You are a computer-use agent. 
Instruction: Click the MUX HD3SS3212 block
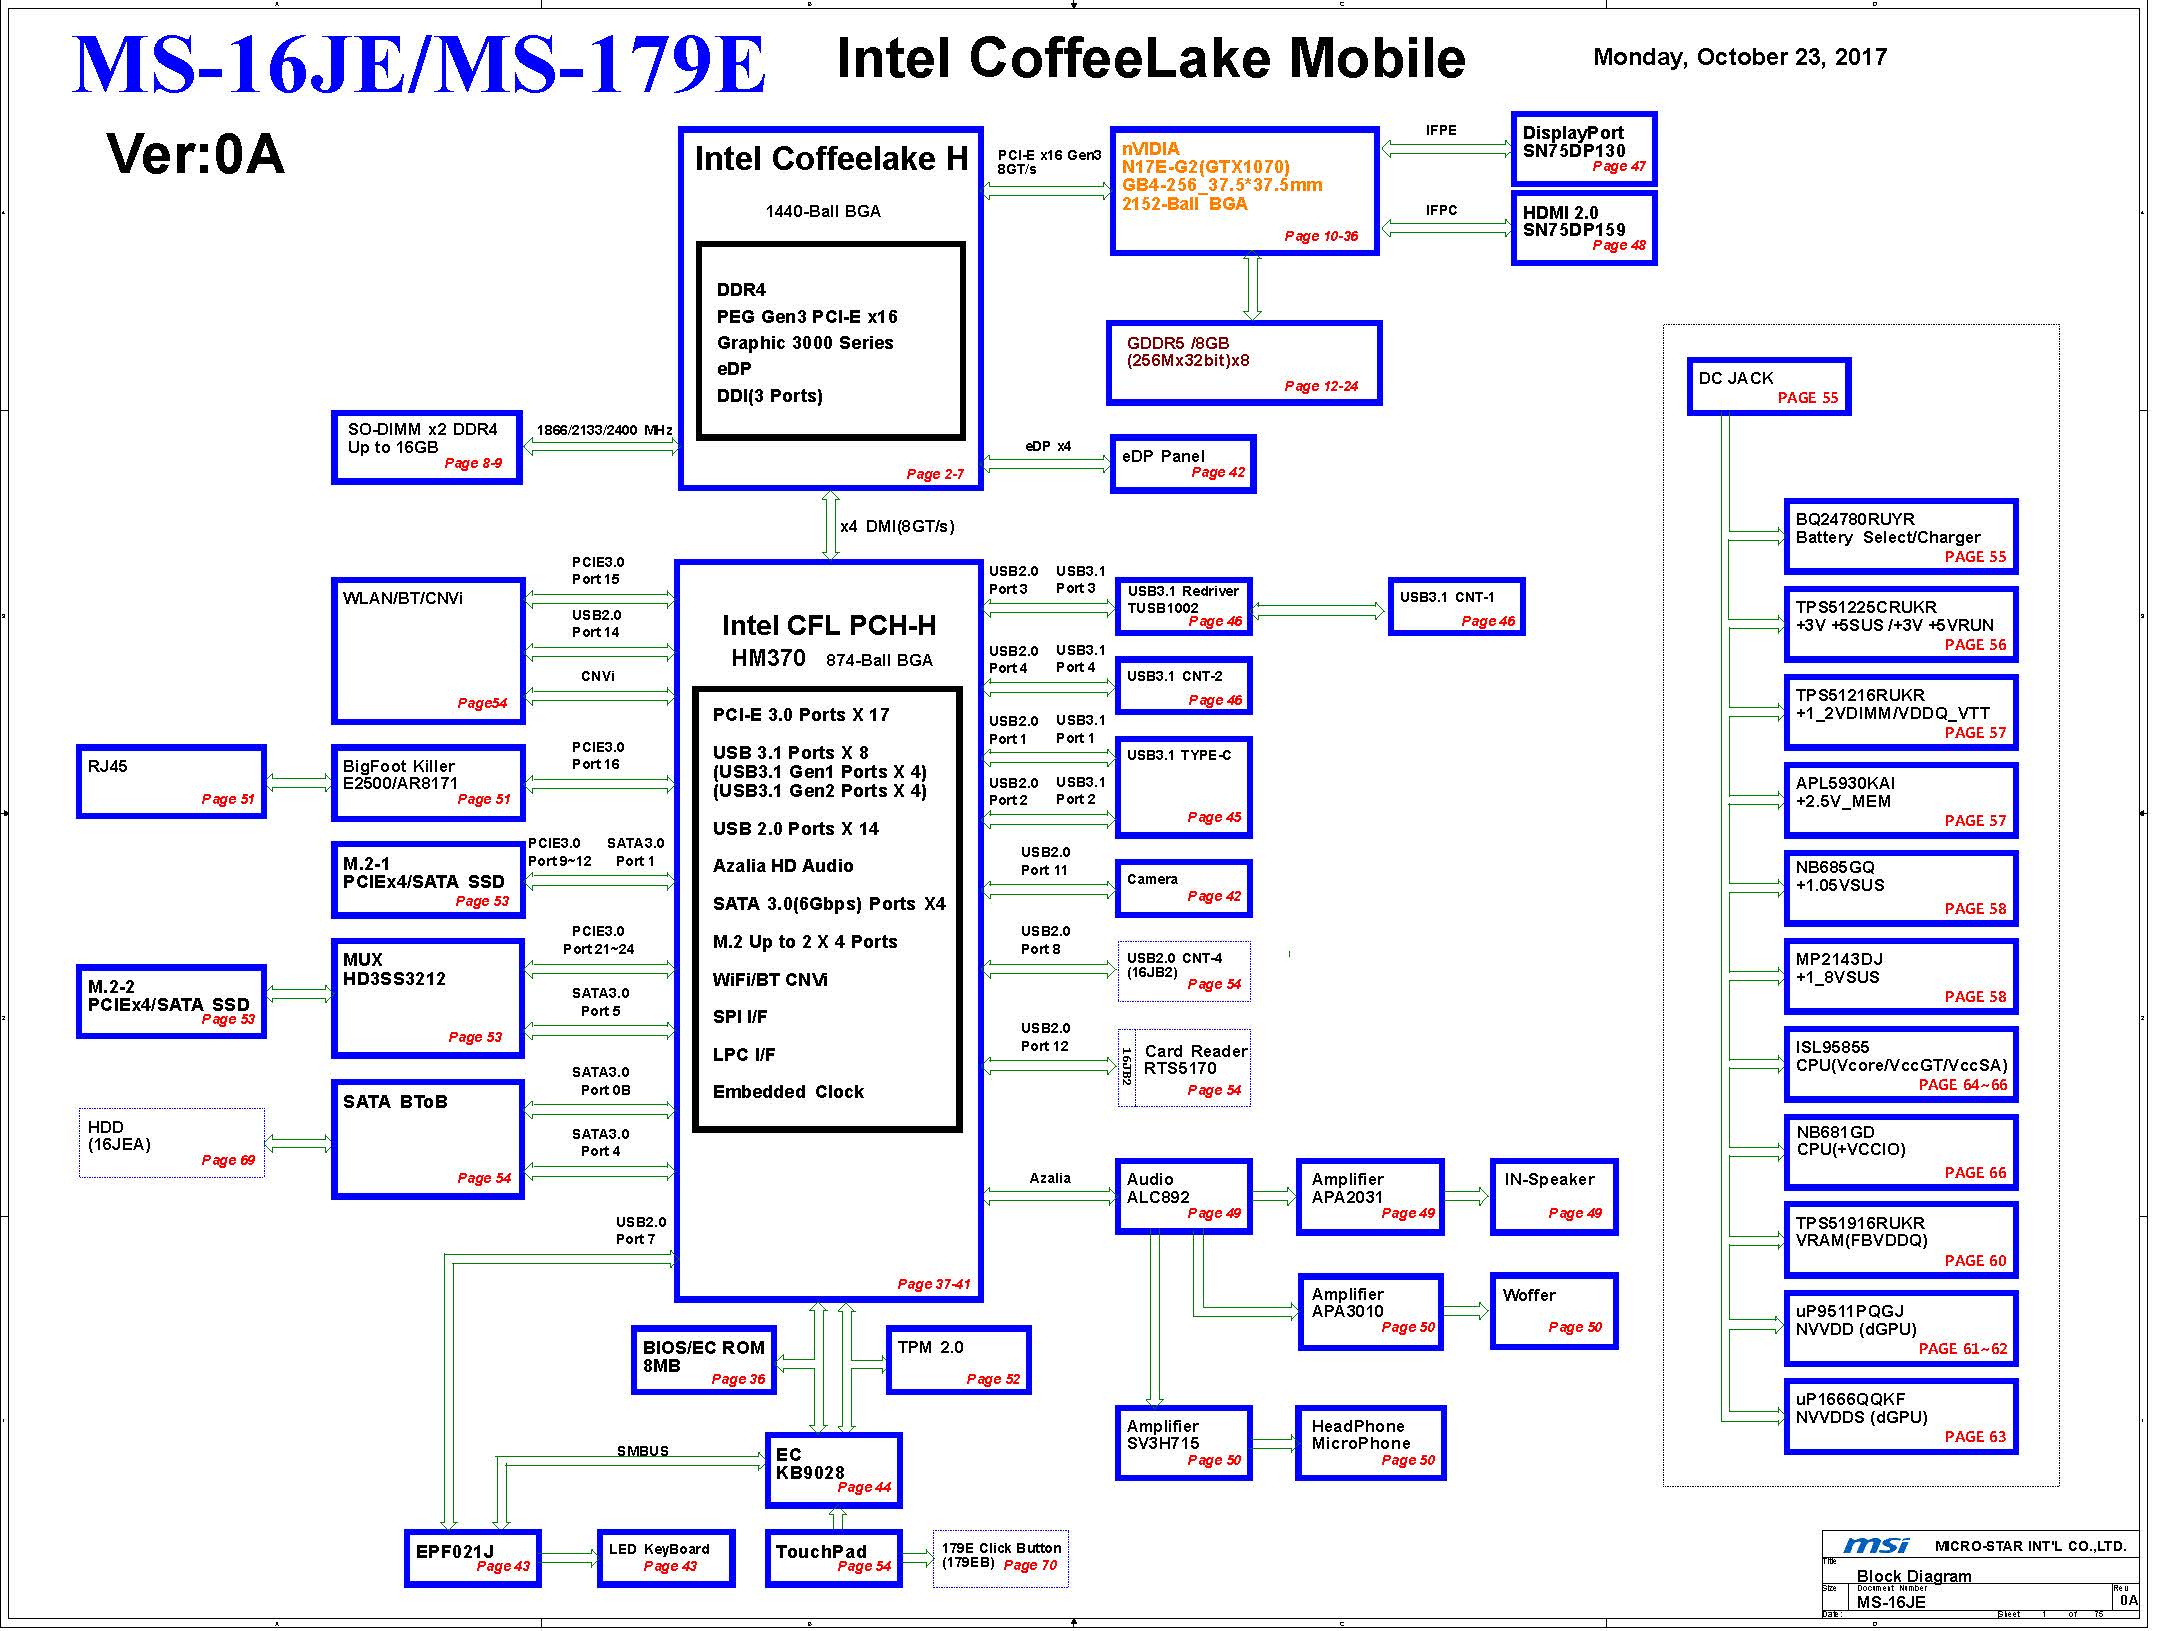coord(428,997)
